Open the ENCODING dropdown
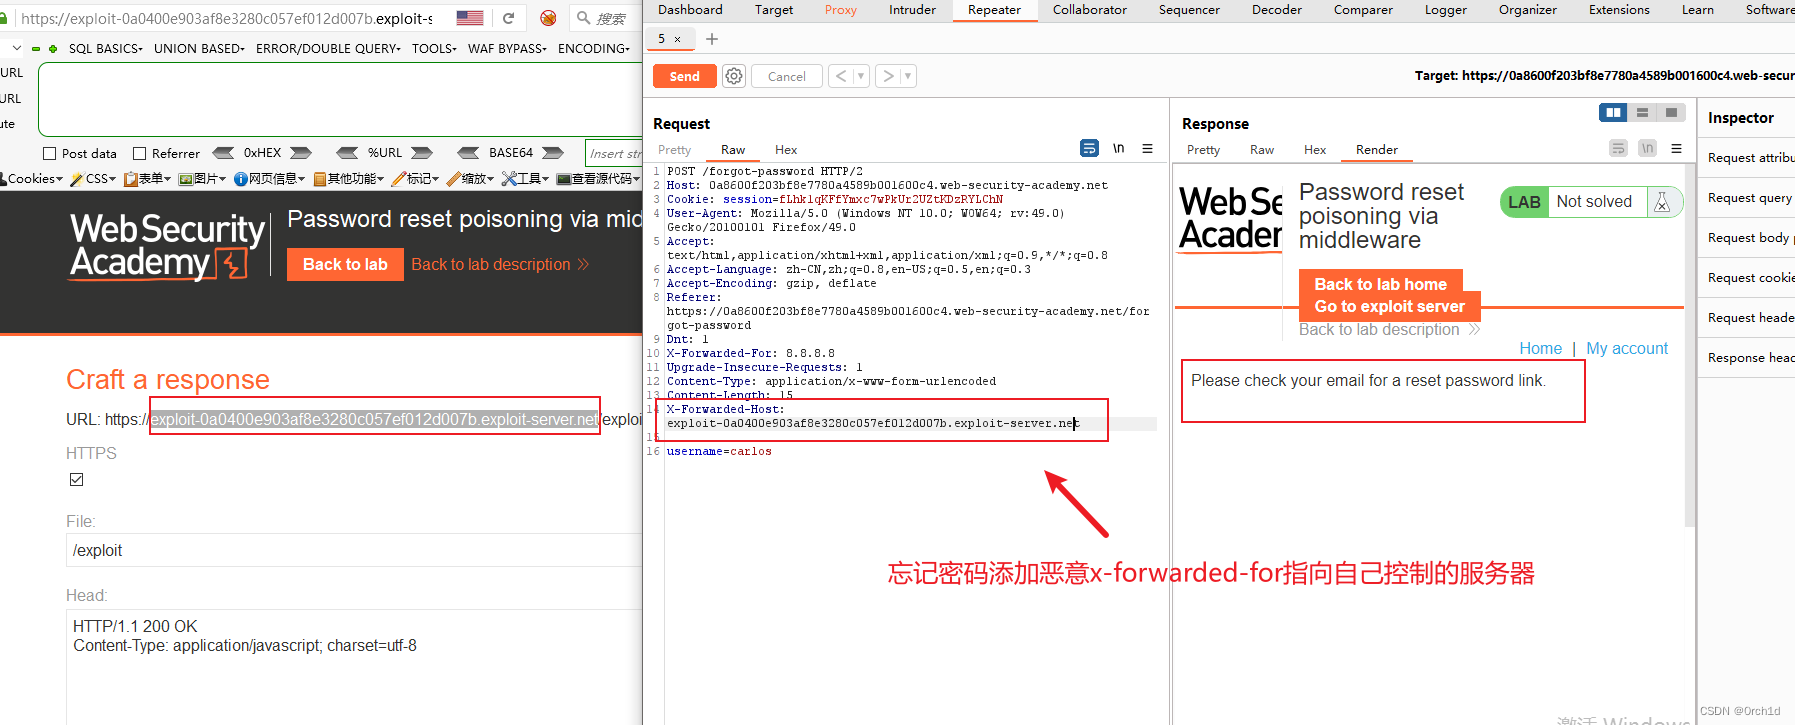This screenshot has height=725, width=1795. [x=594, y=48]
